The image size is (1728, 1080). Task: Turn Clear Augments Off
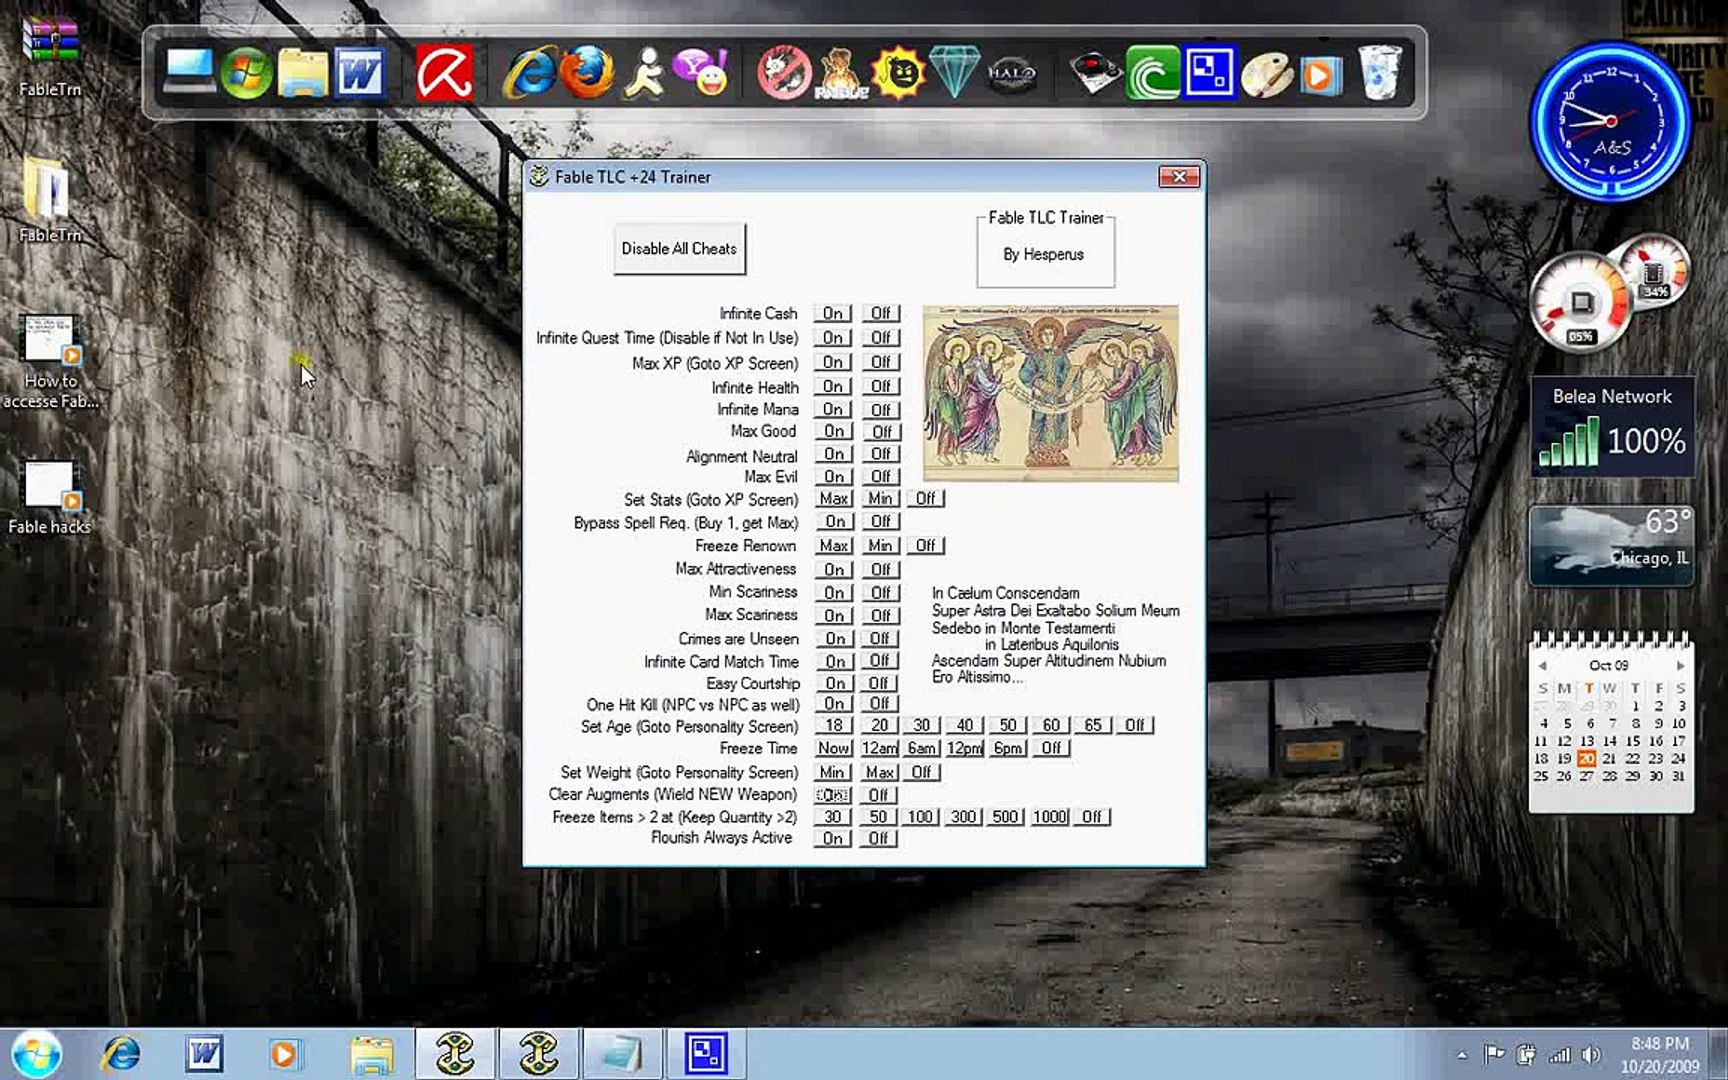pos(878,795)
